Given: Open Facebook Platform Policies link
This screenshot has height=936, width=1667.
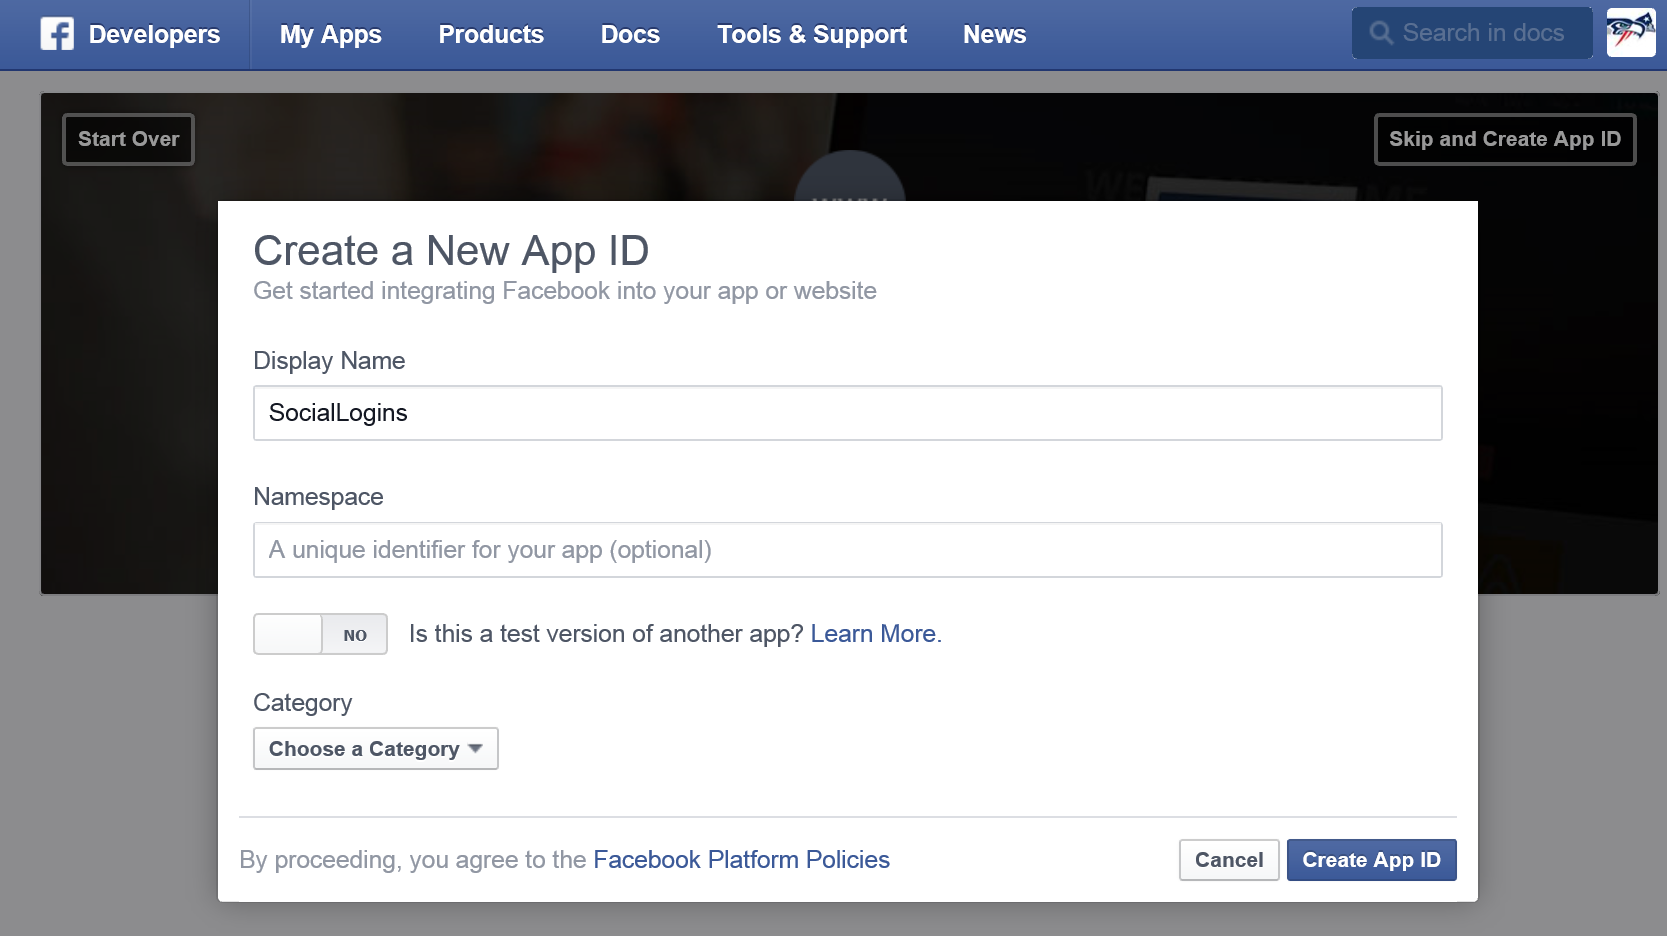Looking at the screenshot, I should pos(741,860).
